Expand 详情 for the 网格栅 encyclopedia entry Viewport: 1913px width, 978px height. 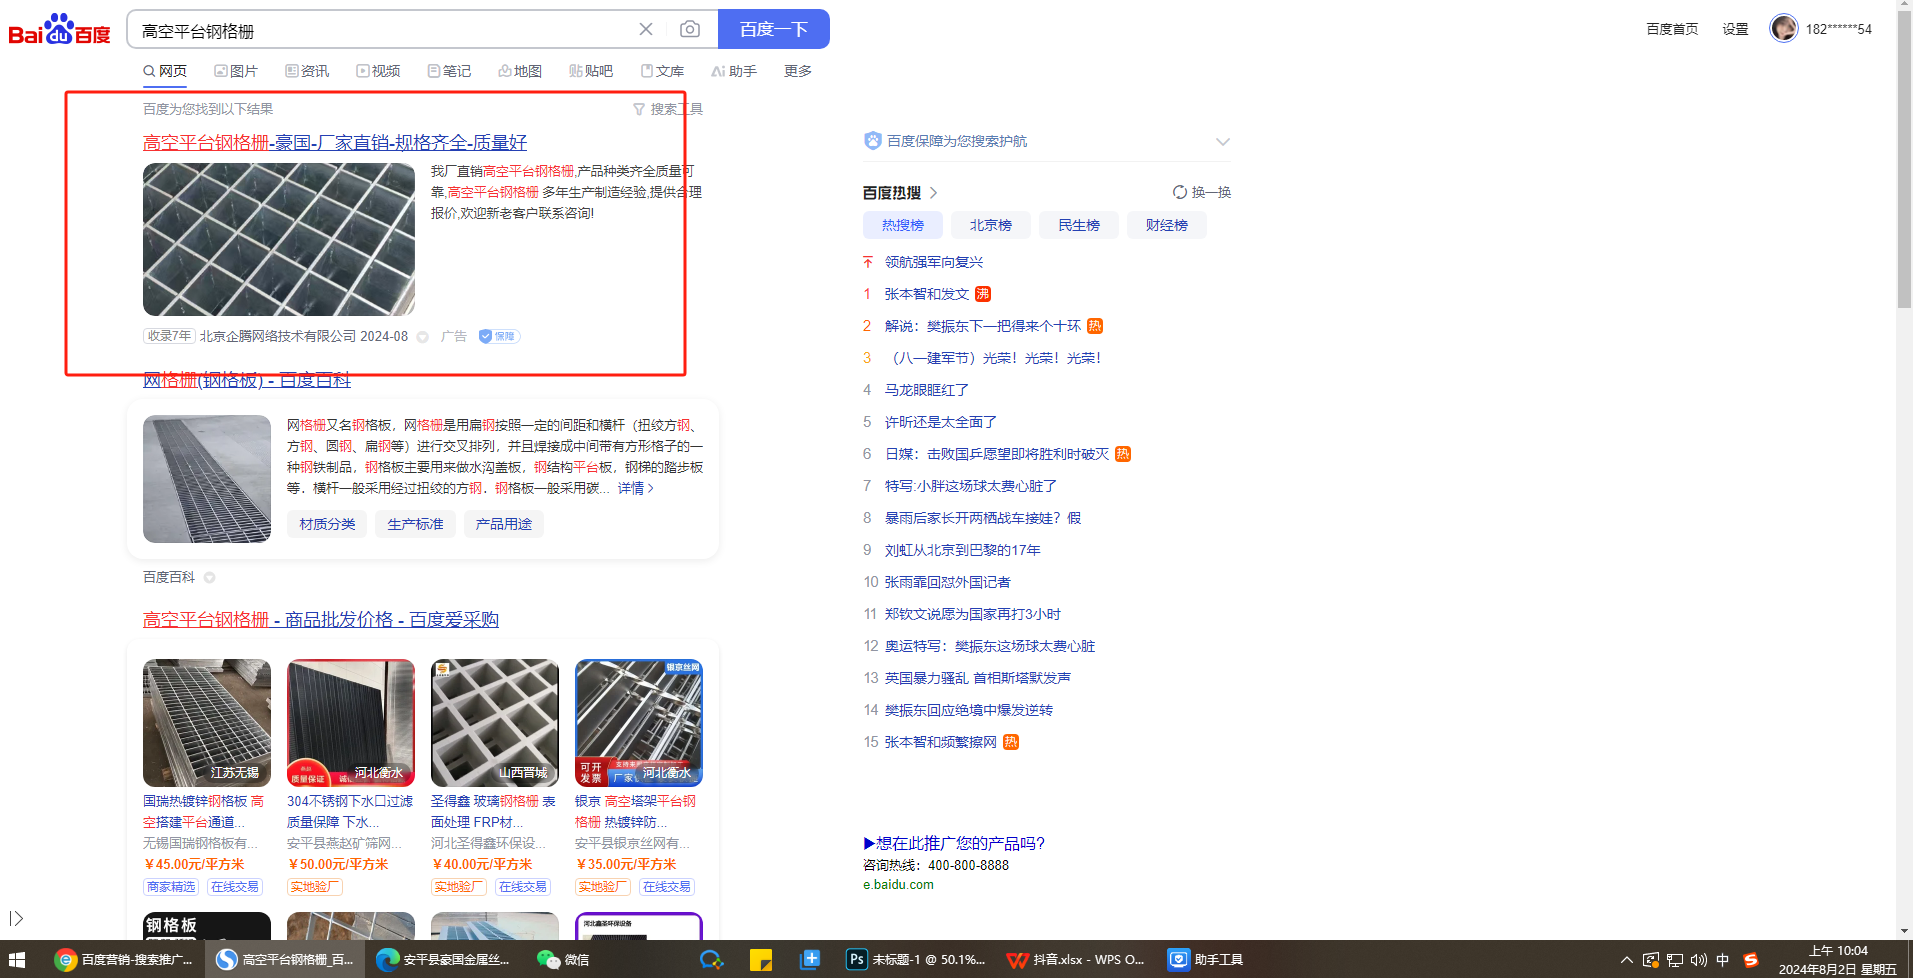(x=636, y=488)
